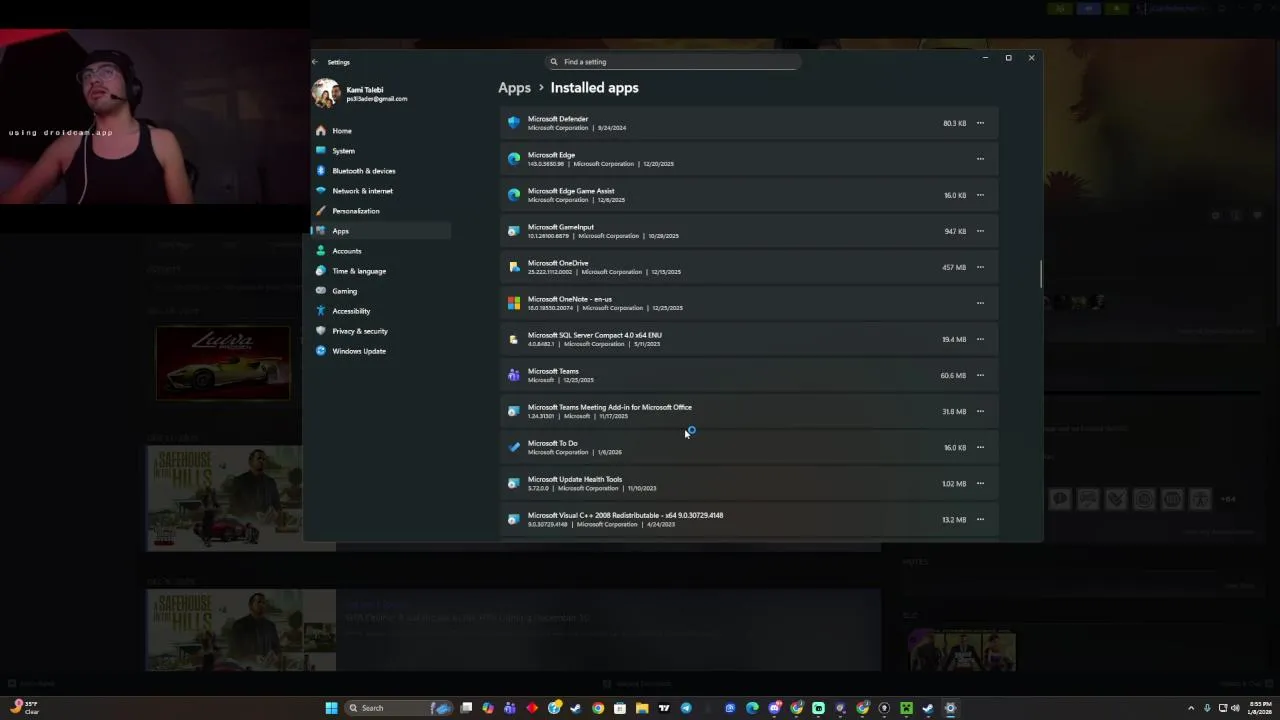Click the Microsoft OneNote app icon
This screenshot has width=1280, height=720.
pyautogui.click(x=514, y=303)
